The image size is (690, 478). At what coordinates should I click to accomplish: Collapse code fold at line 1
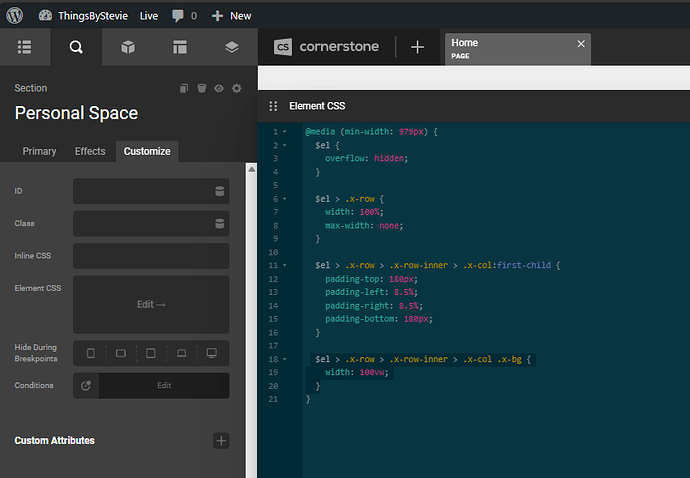point(284,132)
